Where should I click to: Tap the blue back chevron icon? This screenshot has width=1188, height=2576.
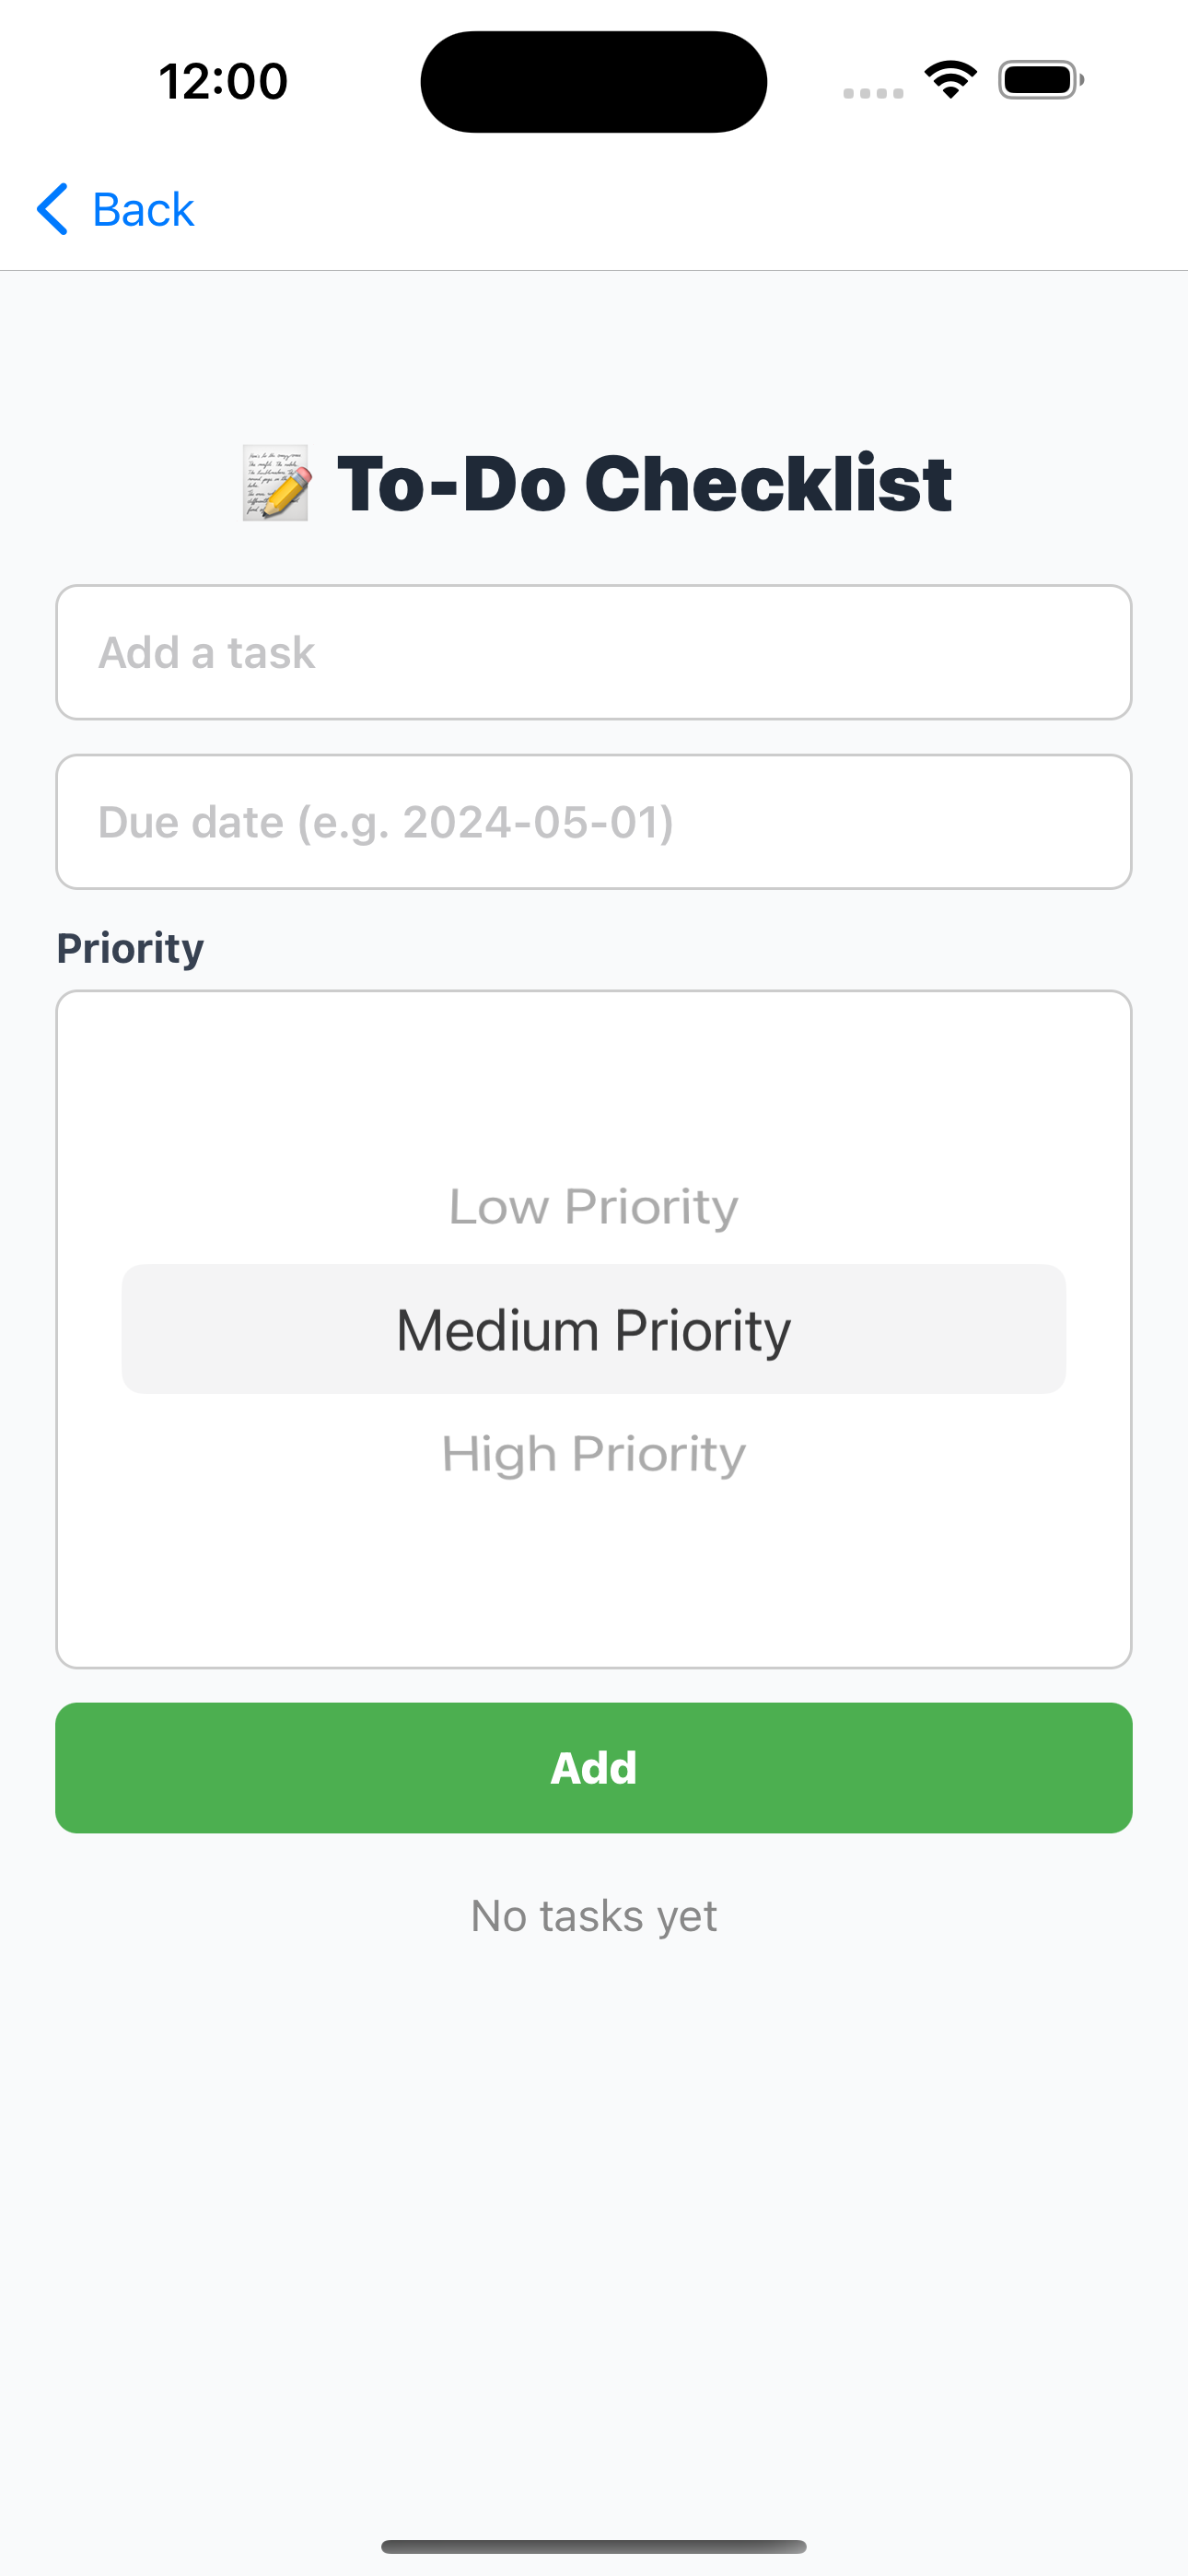(x=52, y=209)
